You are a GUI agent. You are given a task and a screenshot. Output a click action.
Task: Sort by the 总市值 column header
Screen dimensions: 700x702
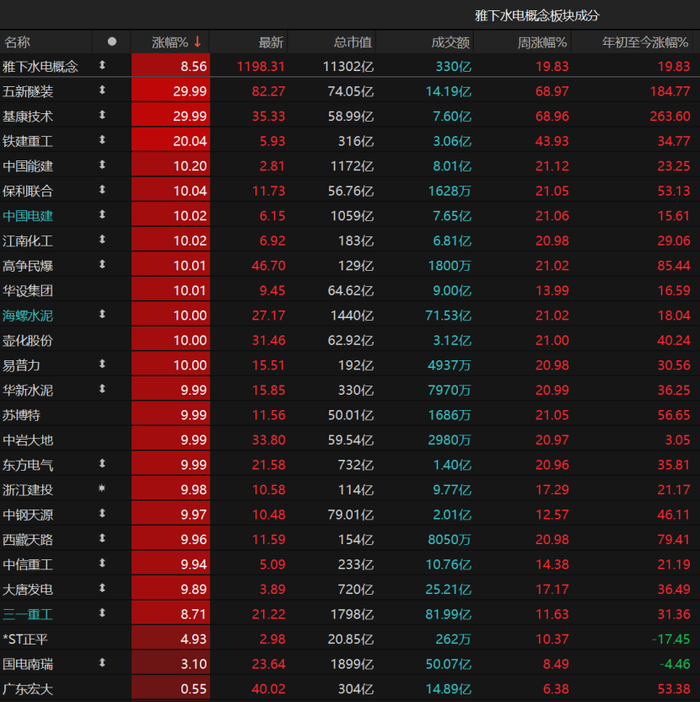tap(351, 42)
